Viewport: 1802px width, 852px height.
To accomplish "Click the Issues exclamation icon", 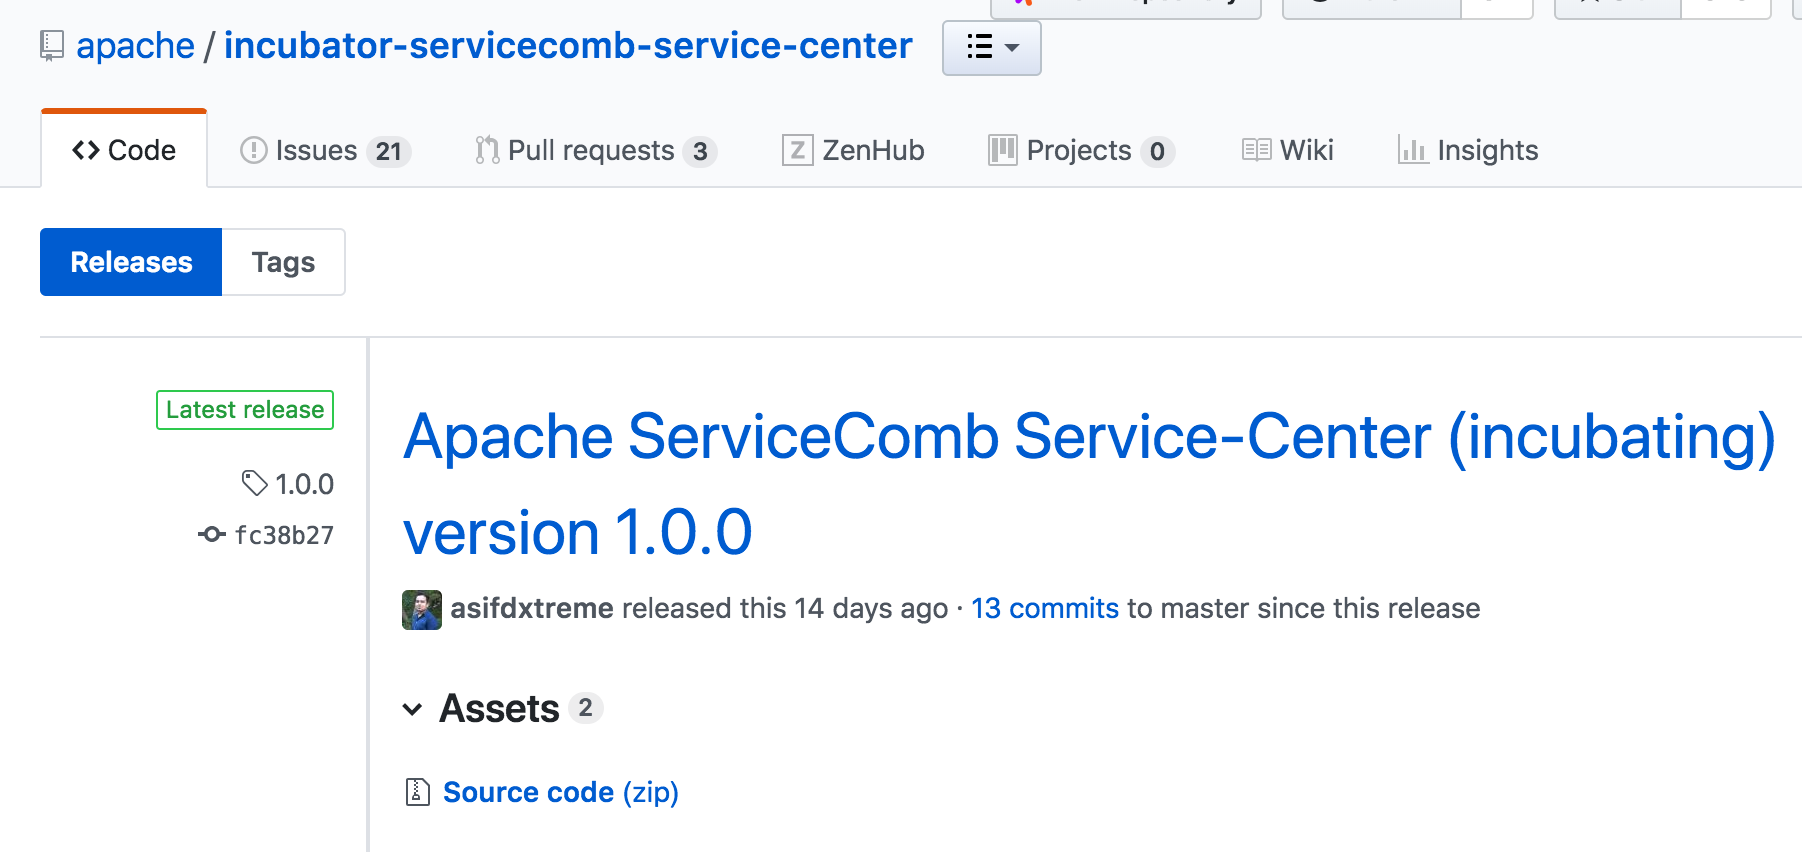I will [x=254, y=151].
